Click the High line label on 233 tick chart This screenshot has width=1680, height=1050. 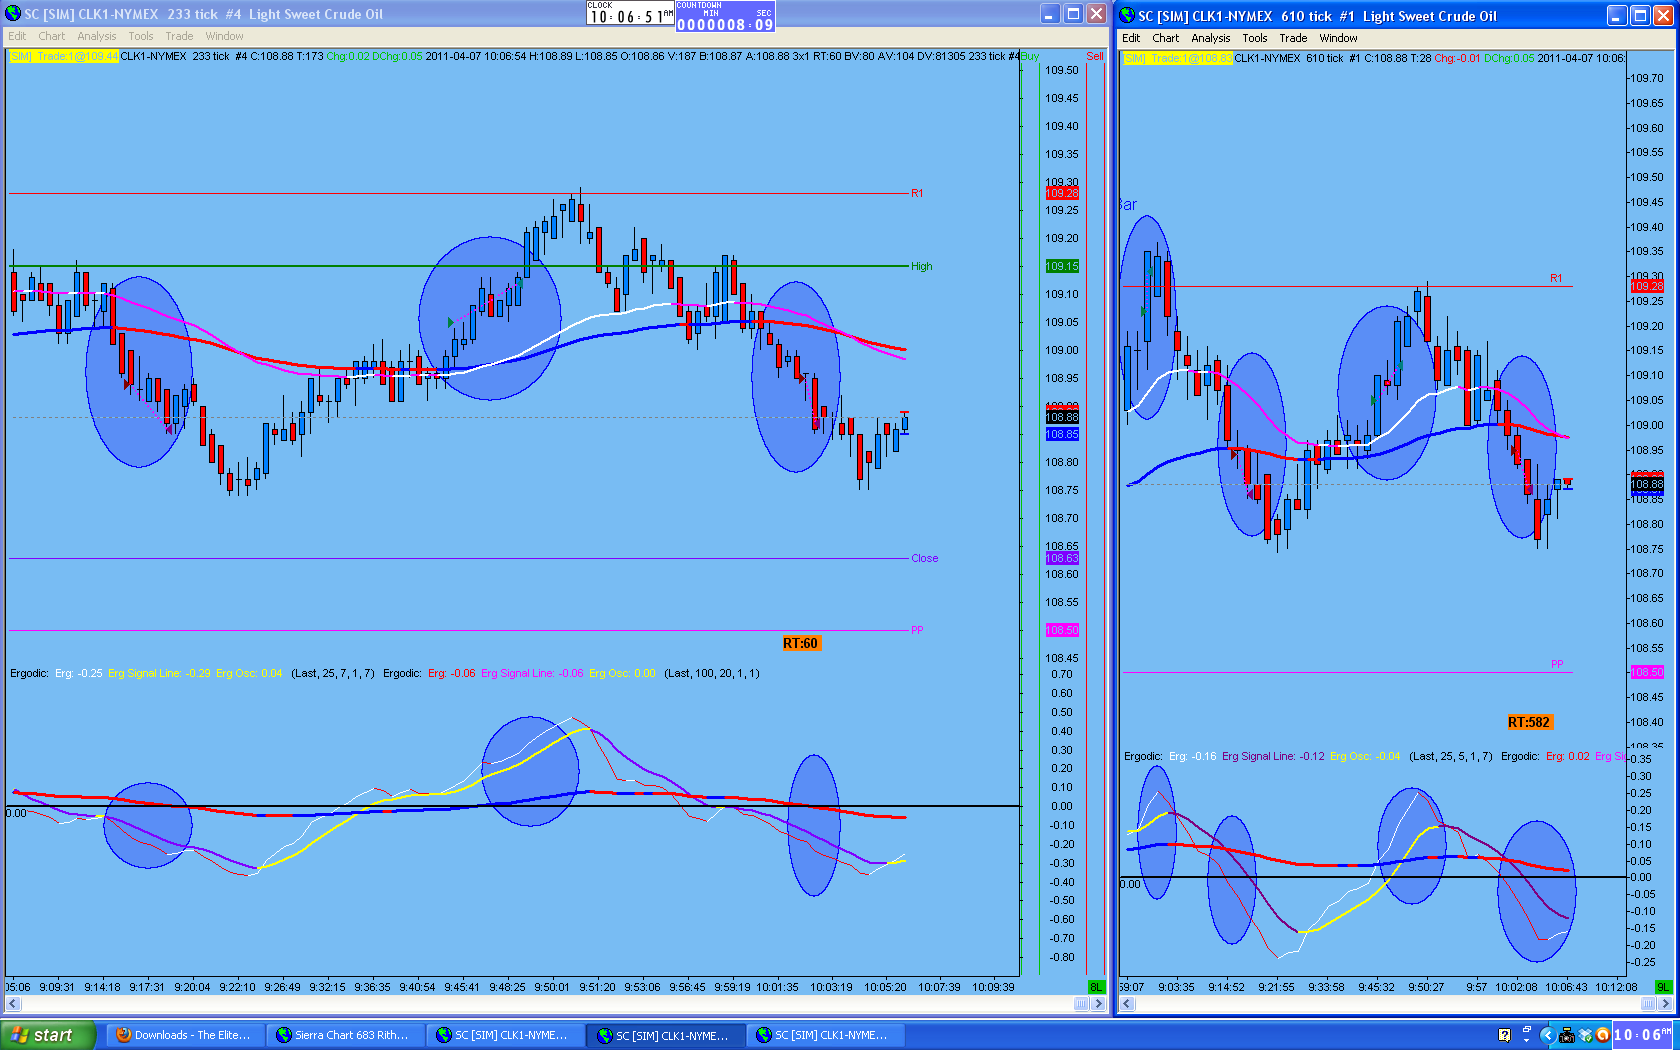click(921, 266)
